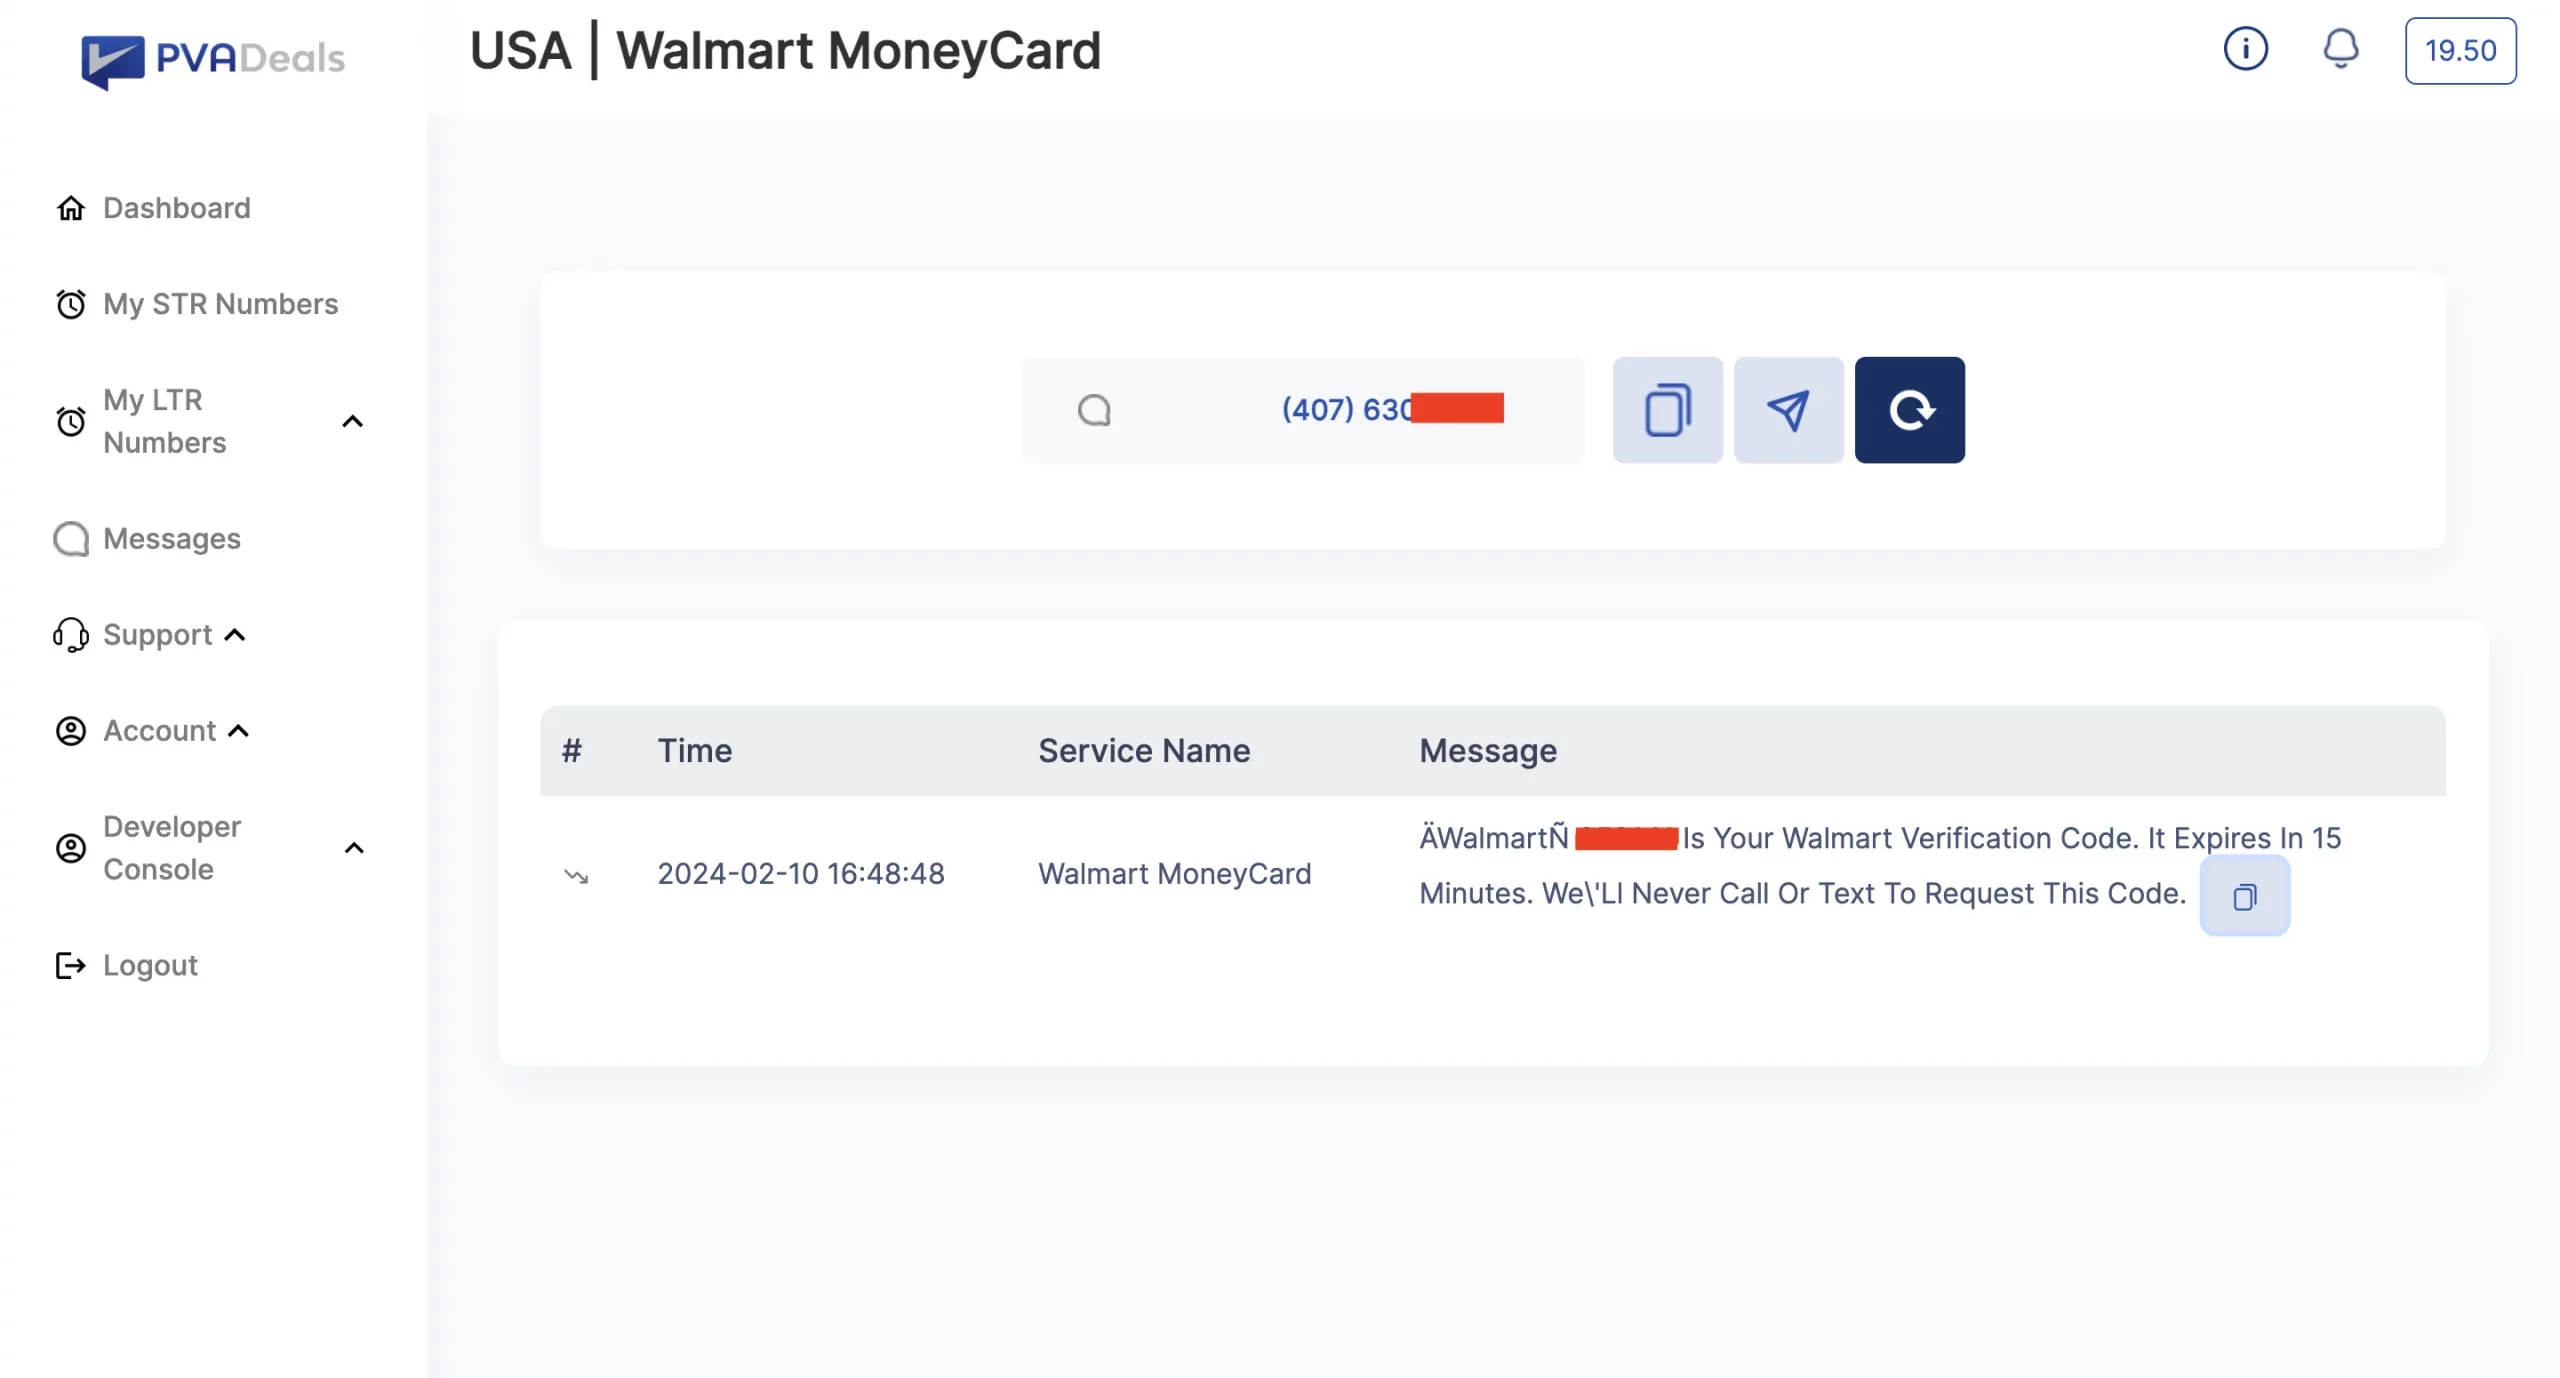The width and height of the screenshot is (2560, 1378).
Task: Click the Walmart verification code message text
Action: (x=1880, y=866)
